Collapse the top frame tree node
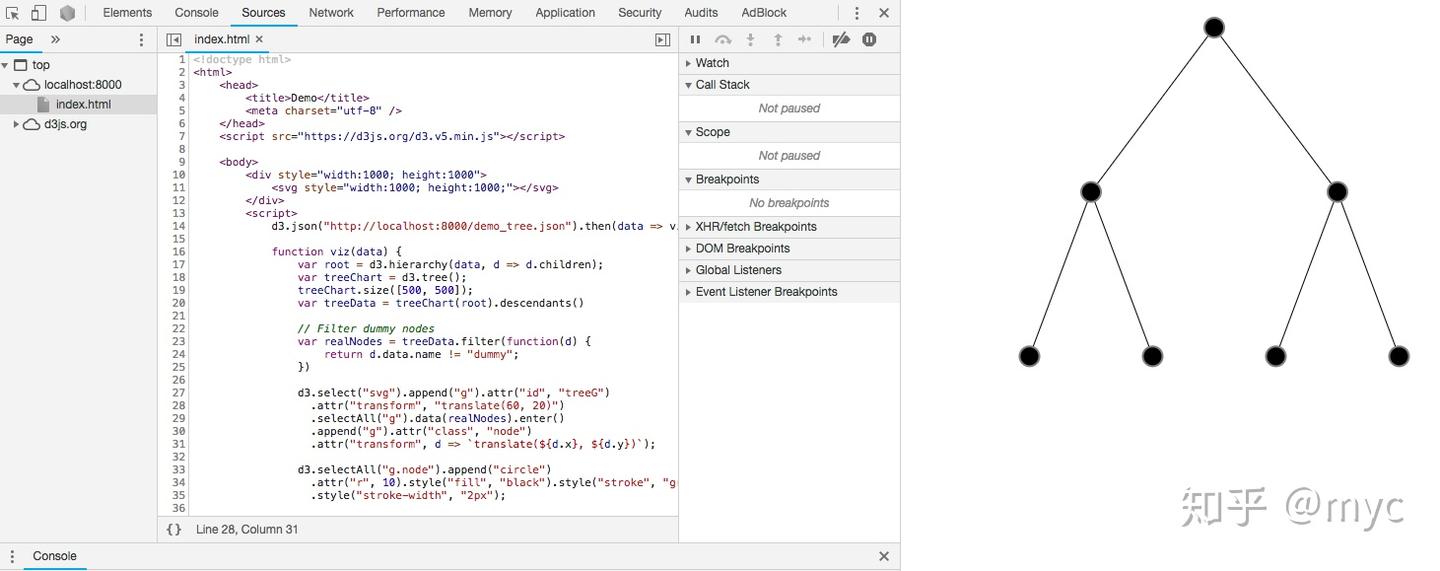Image resolution: width=1440 pixels, height=571 pixels. [5, 65]
